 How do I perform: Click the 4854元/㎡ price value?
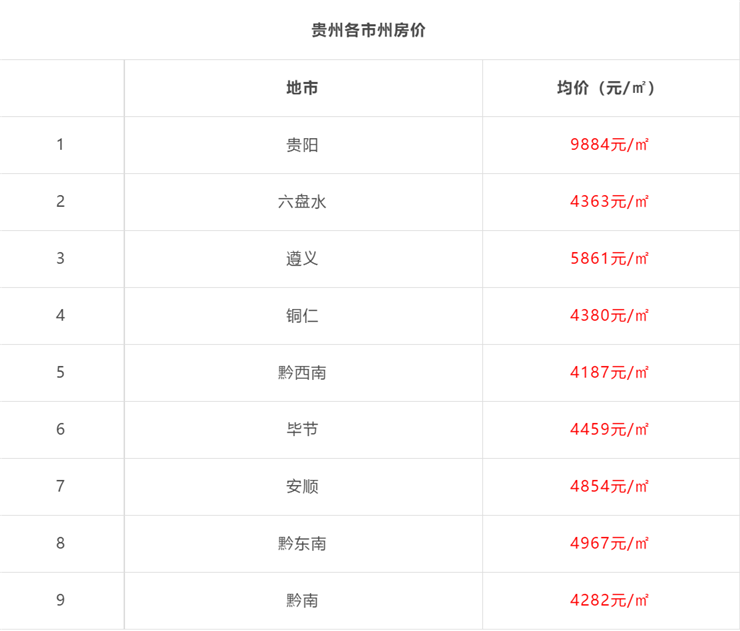[x=609, y=486]
